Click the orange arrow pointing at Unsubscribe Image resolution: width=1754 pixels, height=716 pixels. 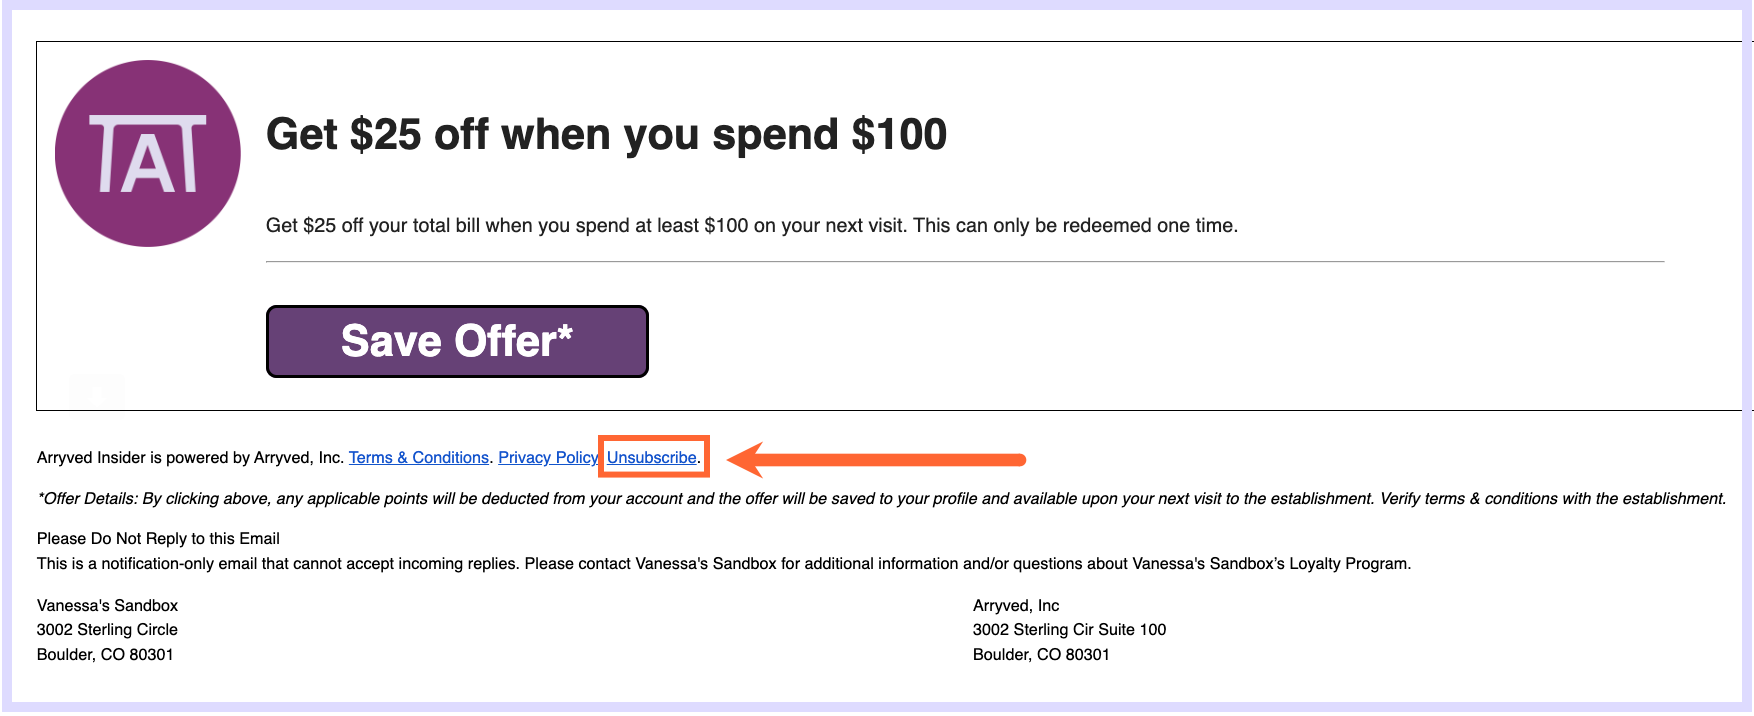click(877, 460)
